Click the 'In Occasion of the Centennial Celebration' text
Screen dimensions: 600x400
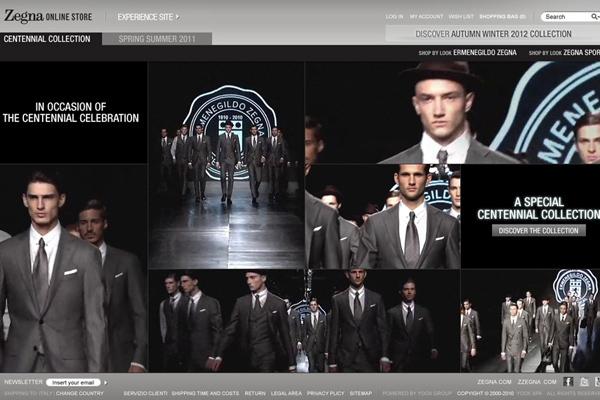(x=71, y=113)
